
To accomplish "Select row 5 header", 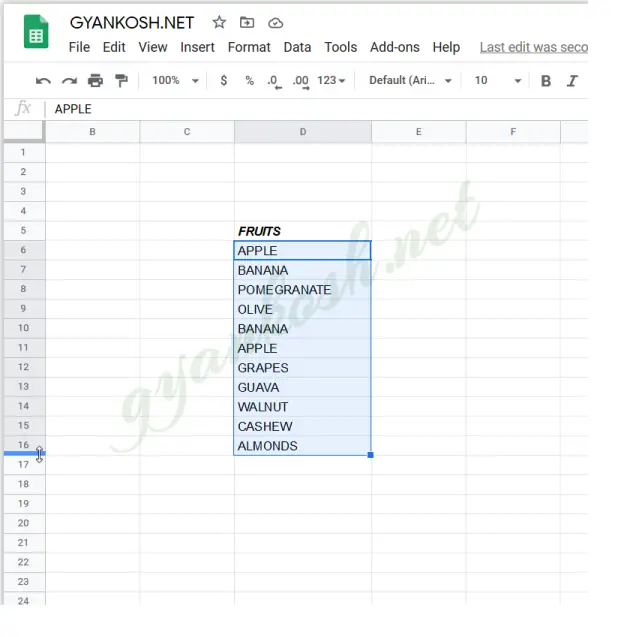I will tap(24, 231).
